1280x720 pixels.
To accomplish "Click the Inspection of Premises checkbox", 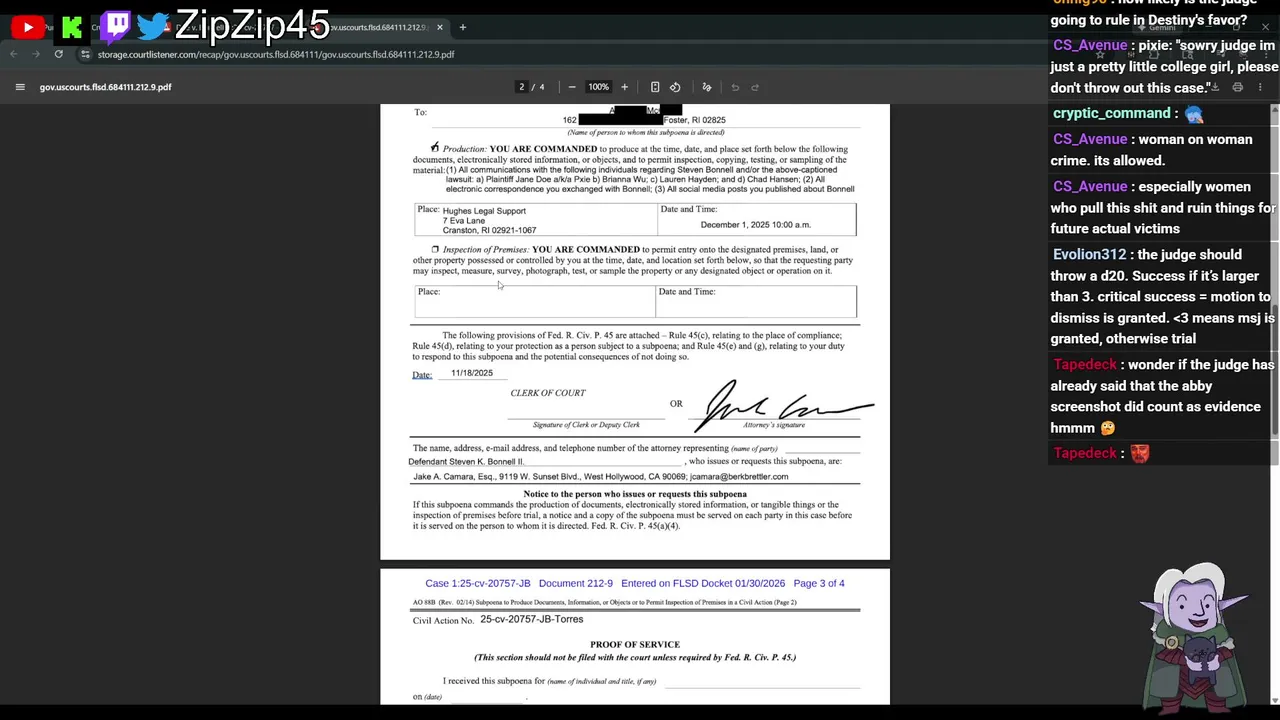I will tap(435, 249).
